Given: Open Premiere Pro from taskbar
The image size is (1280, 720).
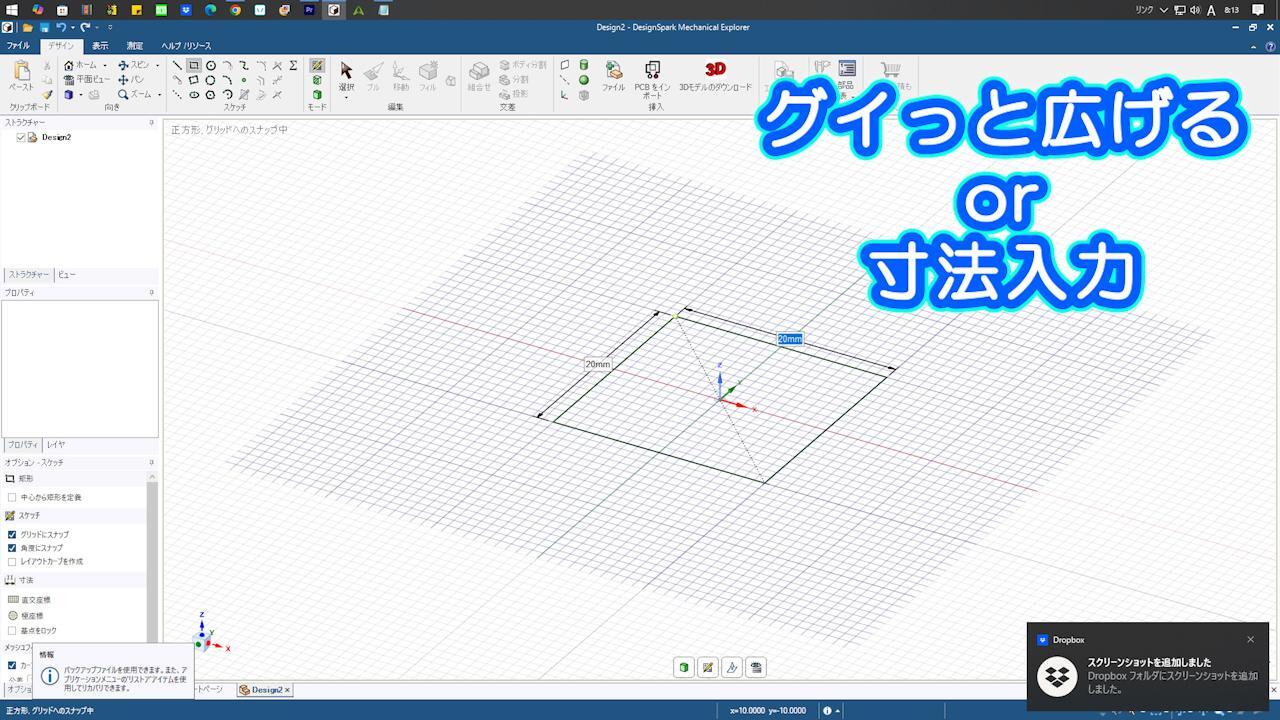Looking at the screenshot, I should [x=309, y=10].
